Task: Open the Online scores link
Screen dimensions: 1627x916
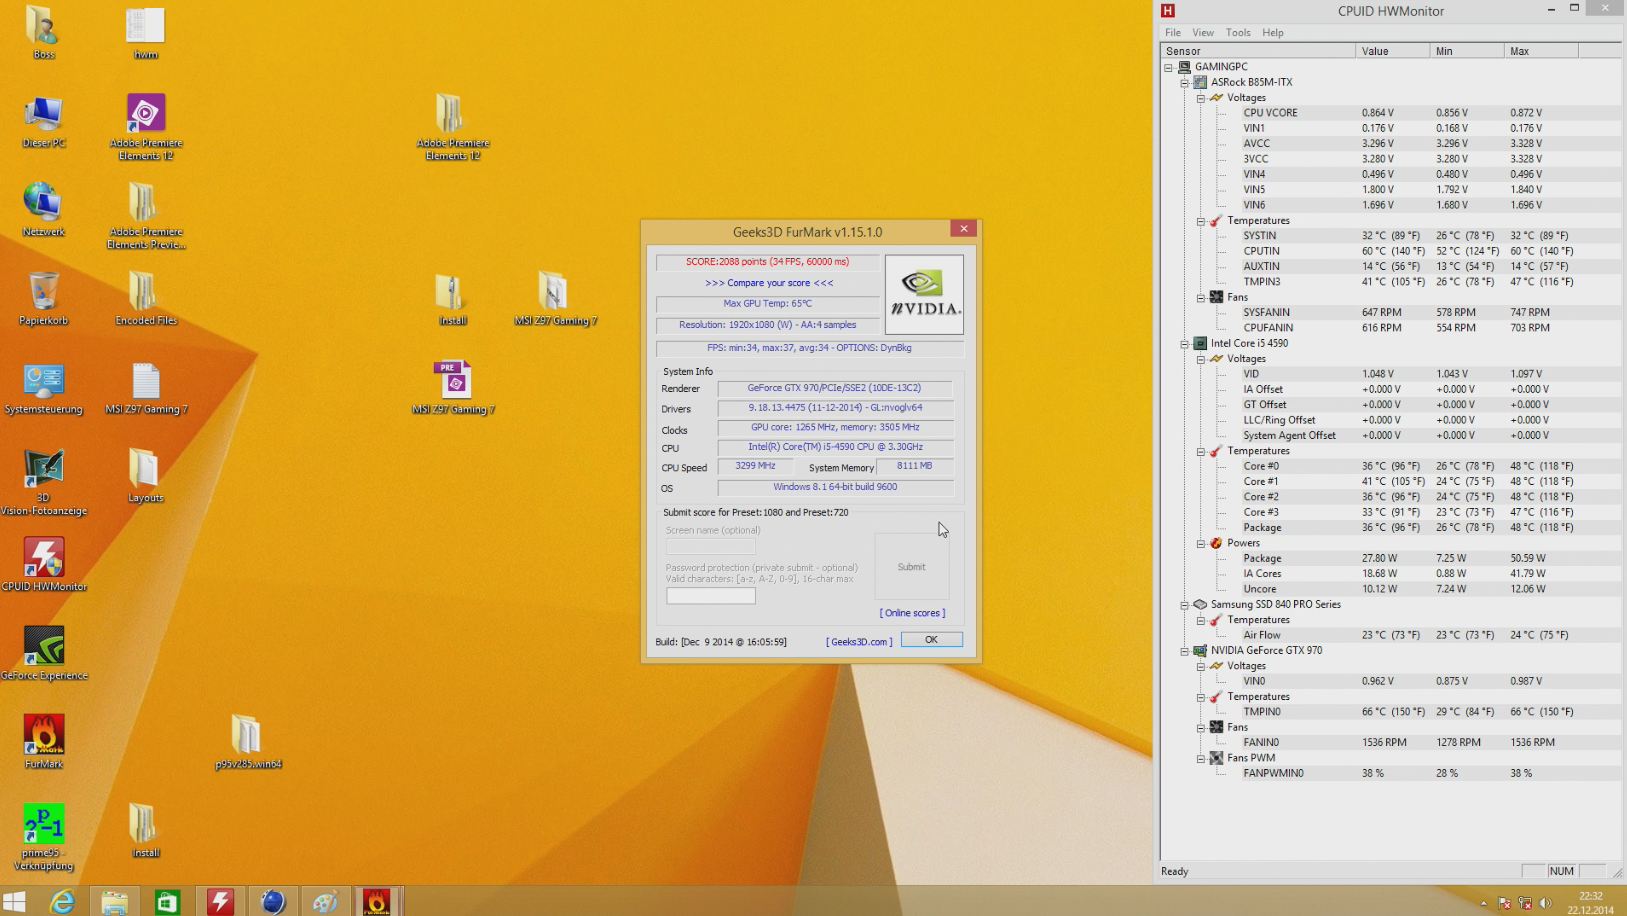Action: [912, 613]
